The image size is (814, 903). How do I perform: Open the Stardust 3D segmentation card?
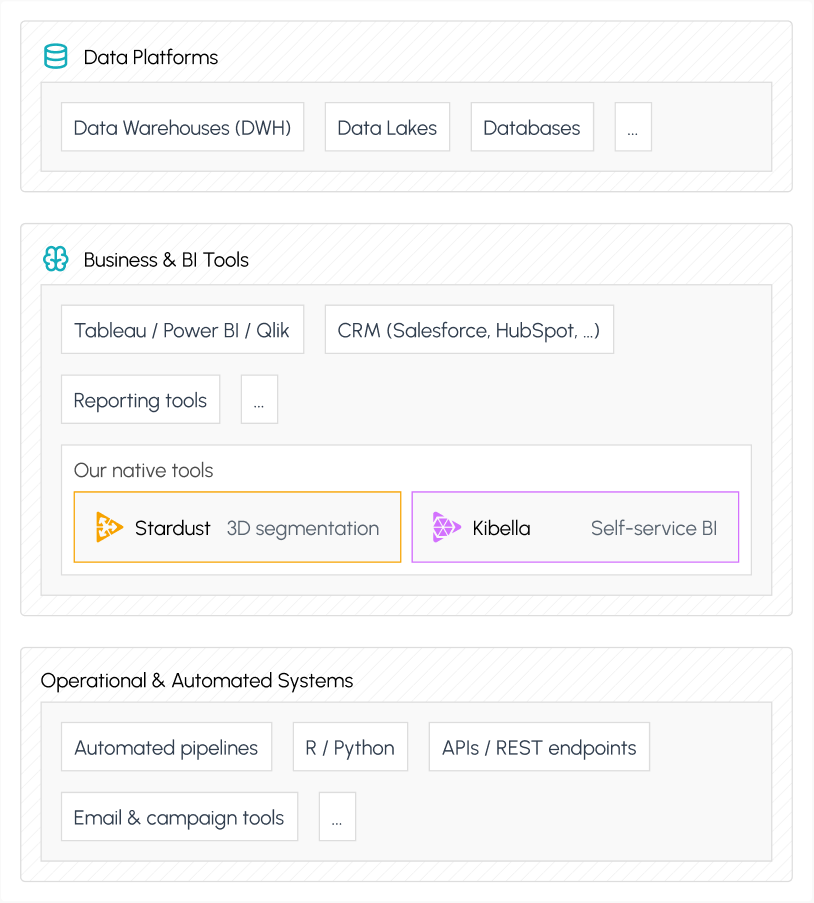click(x=237, y=527)
